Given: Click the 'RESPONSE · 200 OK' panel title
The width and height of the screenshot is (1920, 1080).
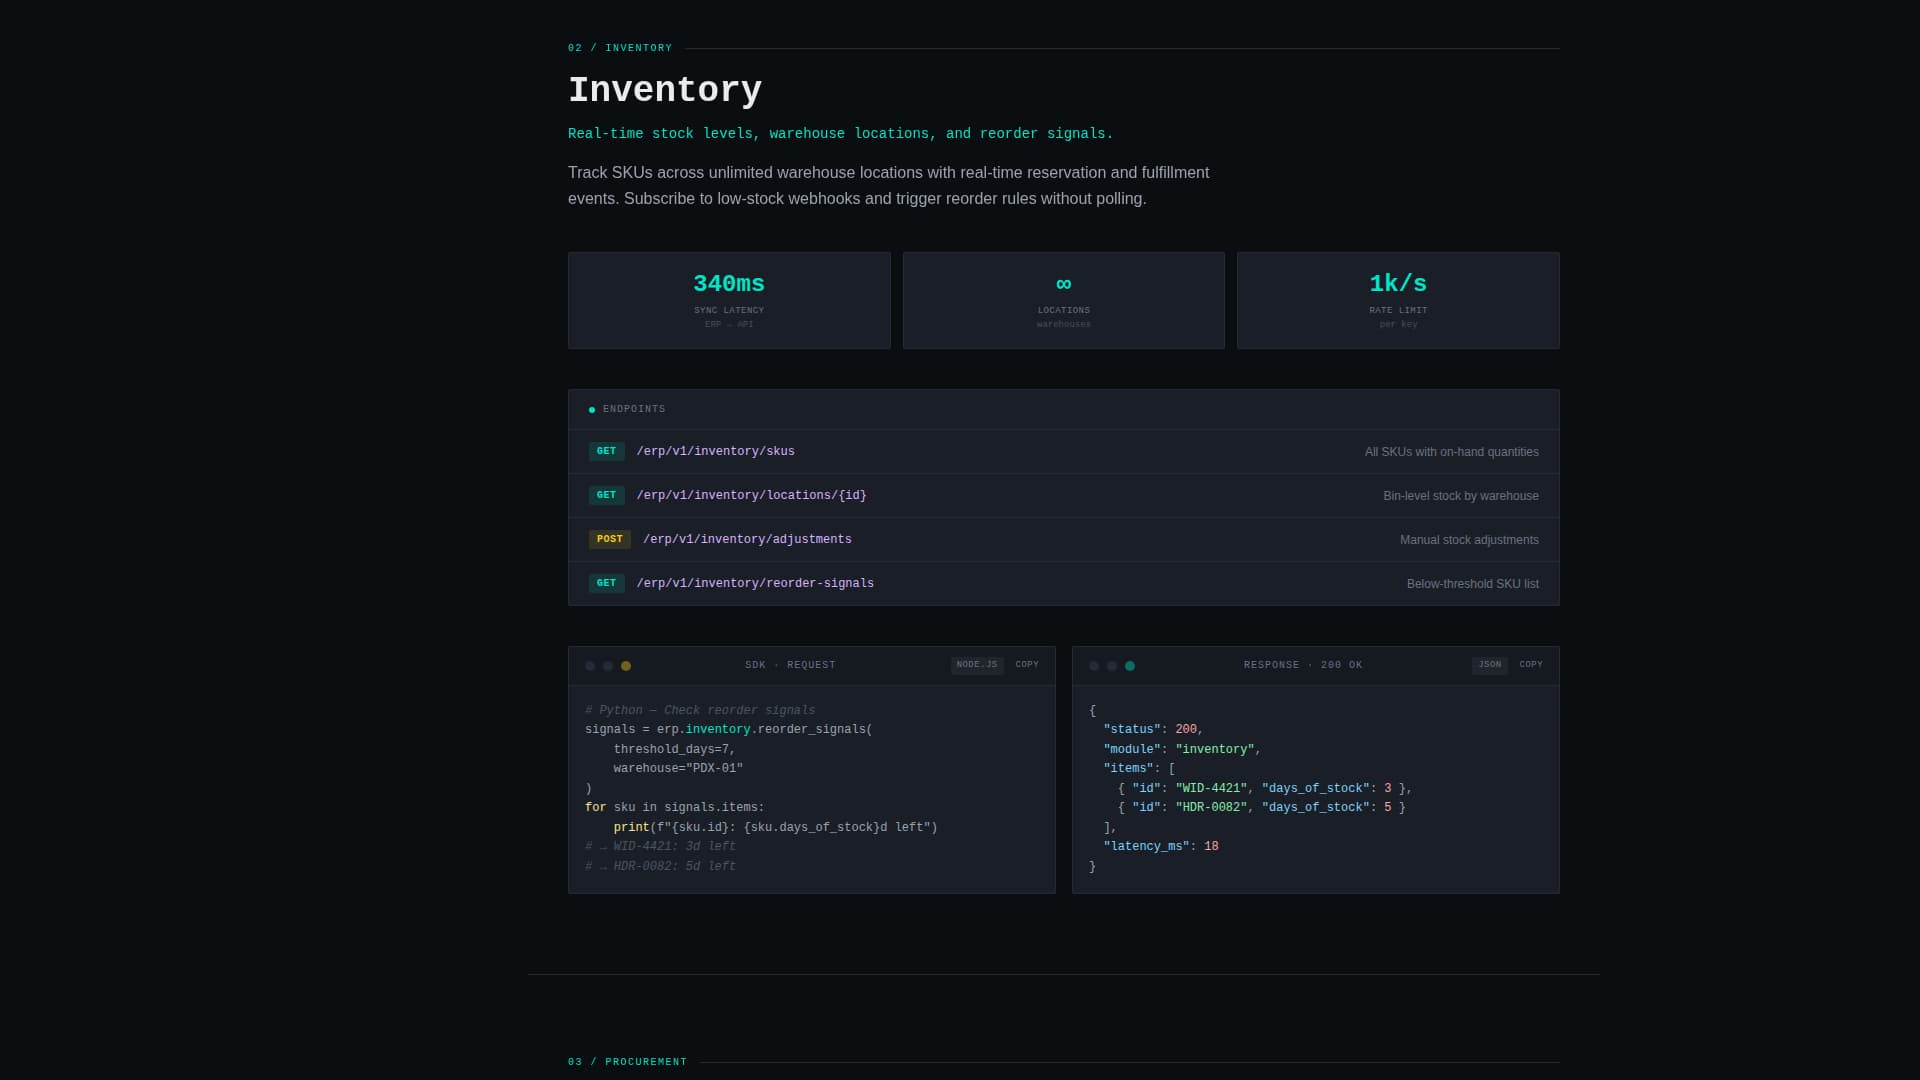Looking at the screenshot, I should pyautogui.click(x=1302, y=665).
